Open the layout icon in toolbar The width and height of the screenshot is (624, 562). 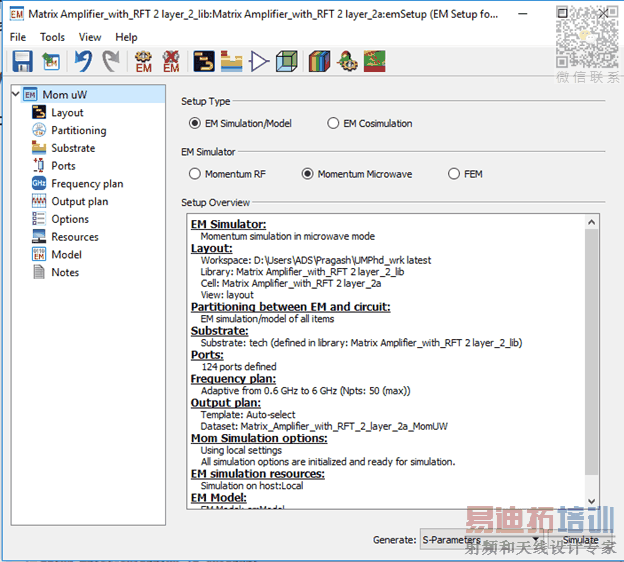[204, 61]
